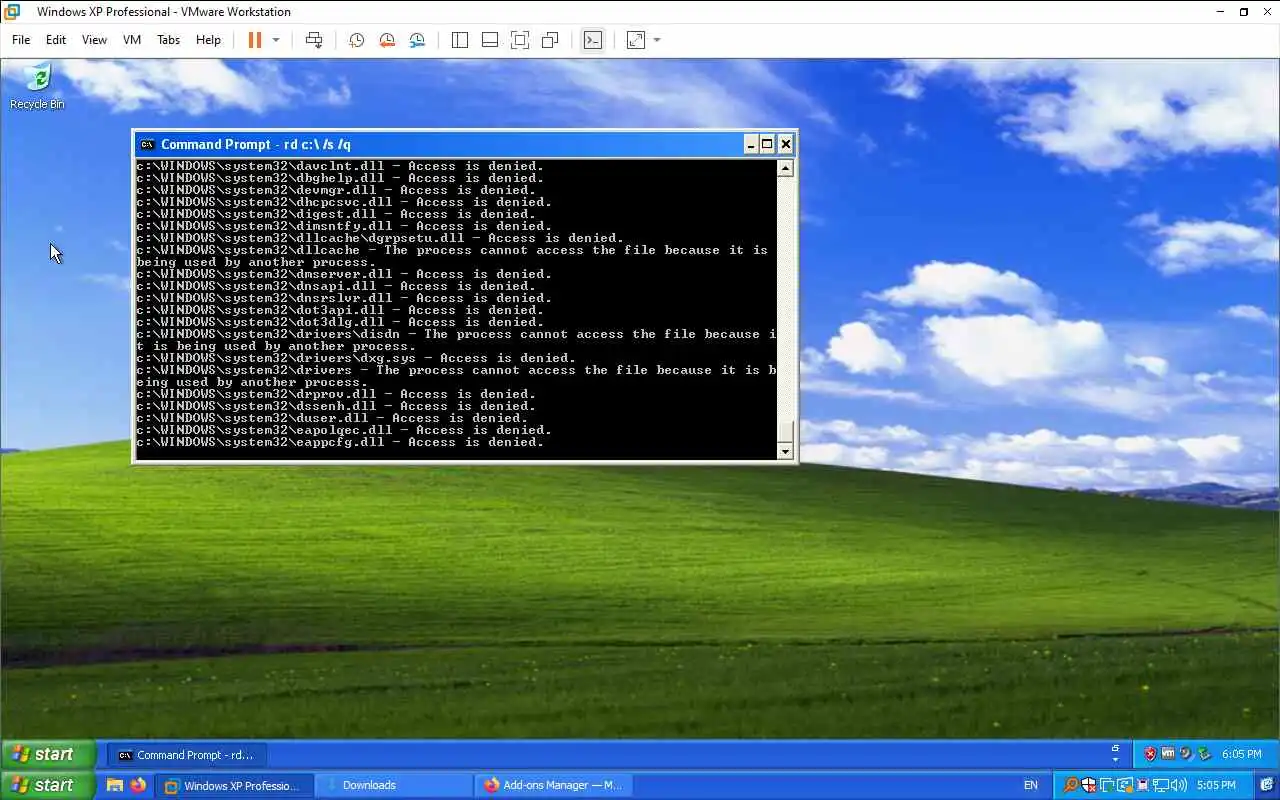Open the Tabs menu
1280x800 pixels.
168,40
